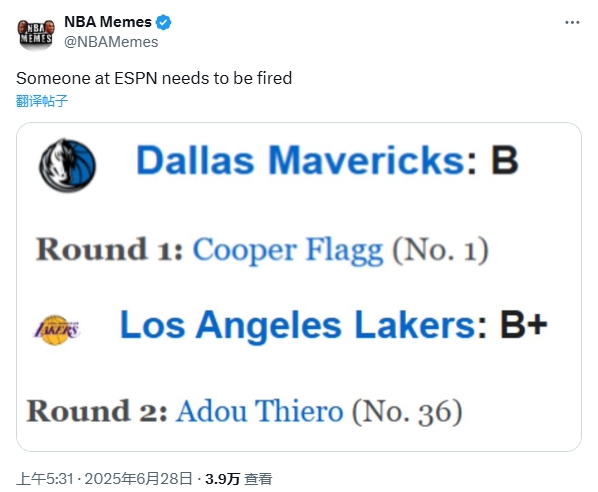The height and width of the screenshot is (492, 598).
Task: Open the three-dot more options menu
Action: point(572,23)
